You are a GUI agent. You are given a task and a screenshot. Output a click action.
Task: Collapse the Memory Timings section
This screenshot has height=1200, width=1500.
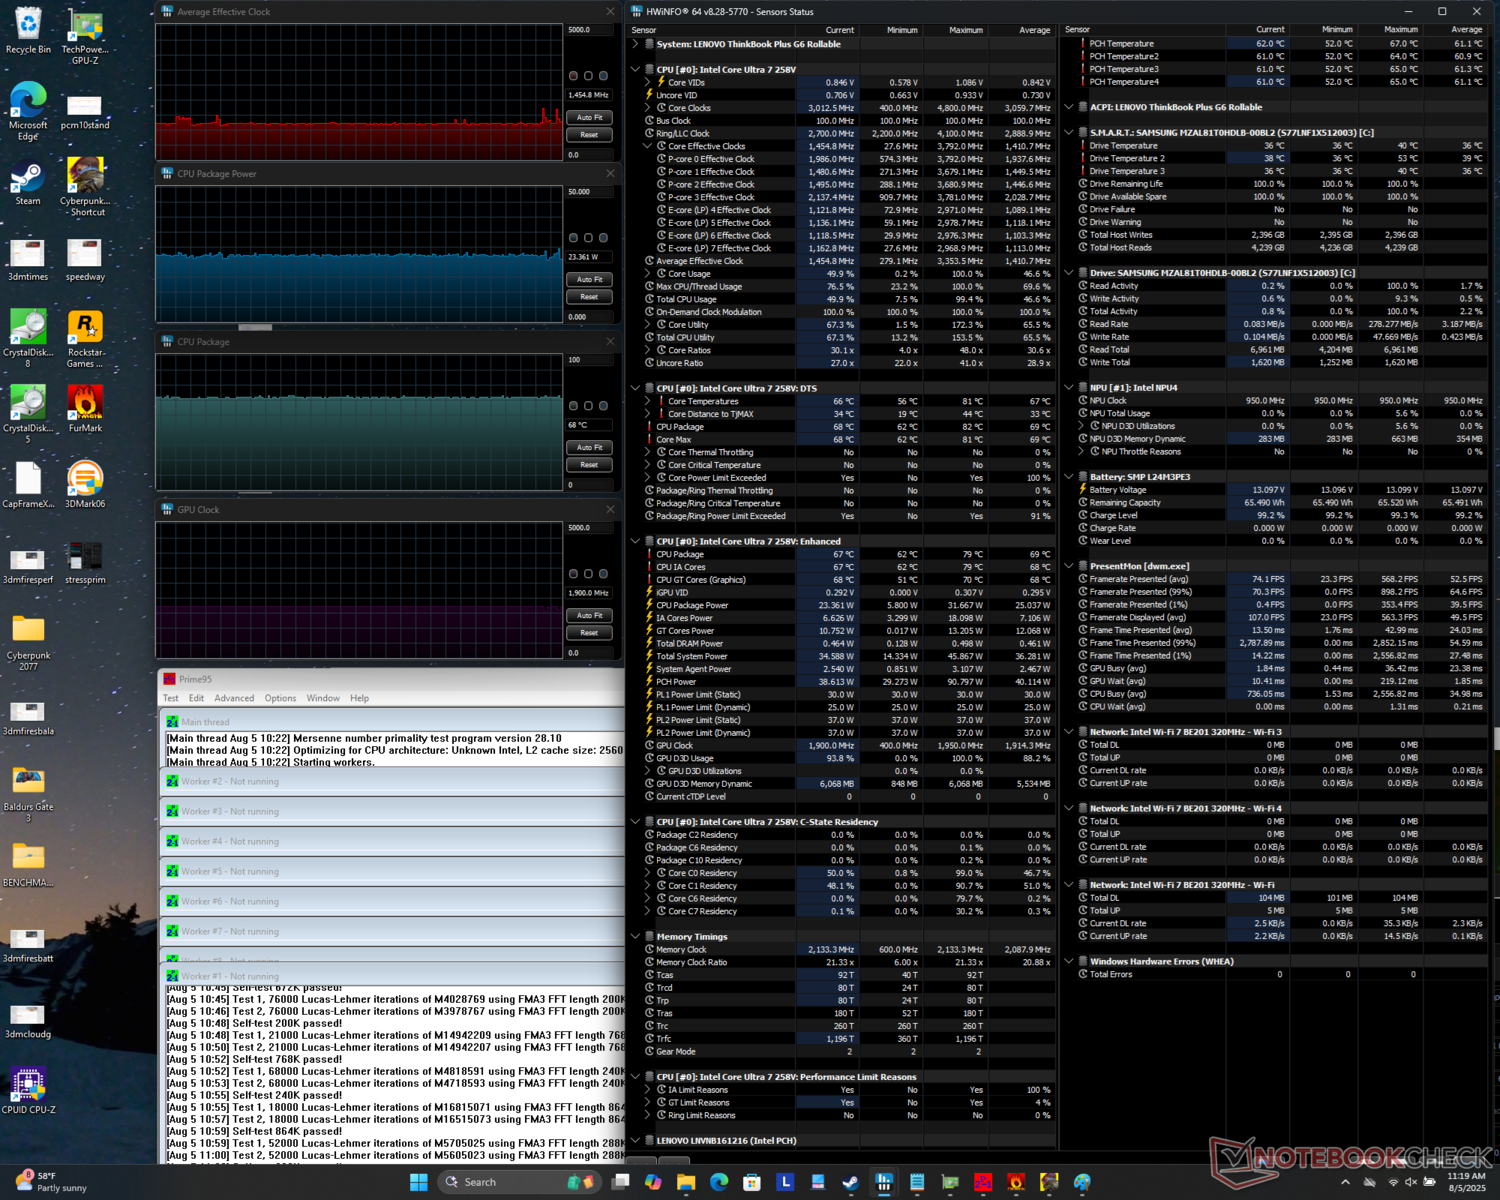click(636, 937)
